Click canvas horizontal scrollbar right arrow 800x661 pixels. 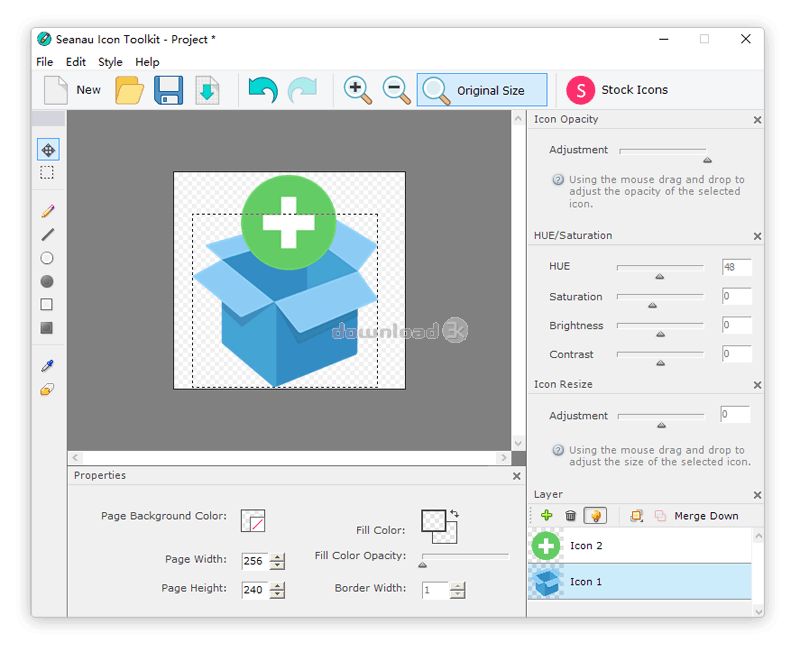click(x=504, y=457)
